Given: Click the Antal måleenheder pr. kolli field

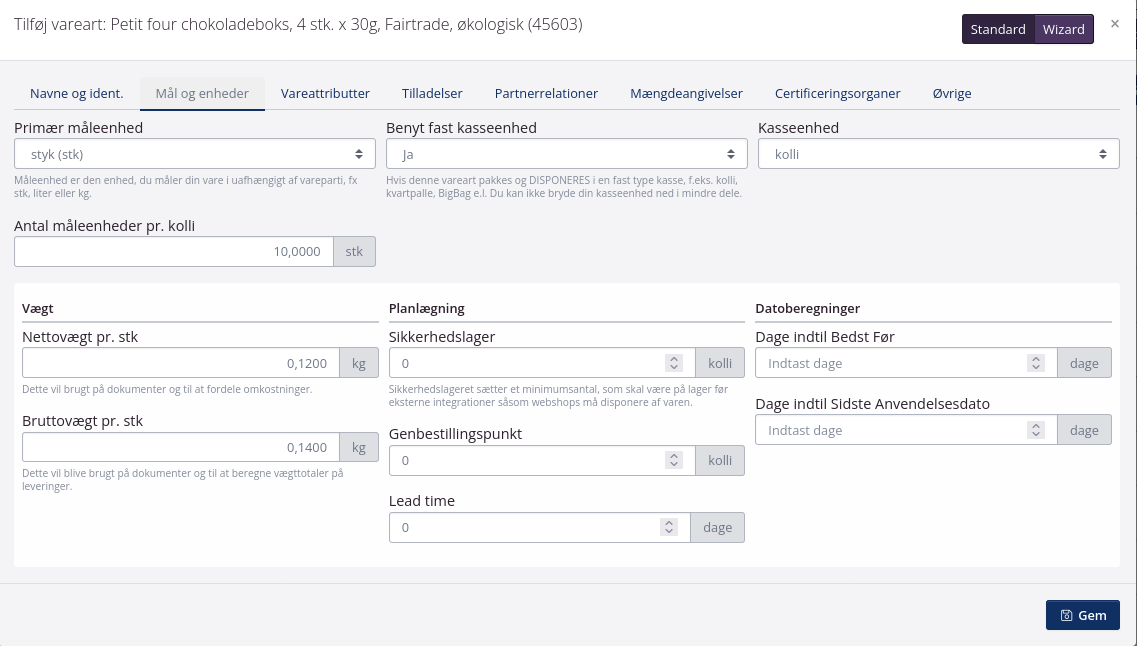Looking at the screenshot, I should (x=174, y=252).
